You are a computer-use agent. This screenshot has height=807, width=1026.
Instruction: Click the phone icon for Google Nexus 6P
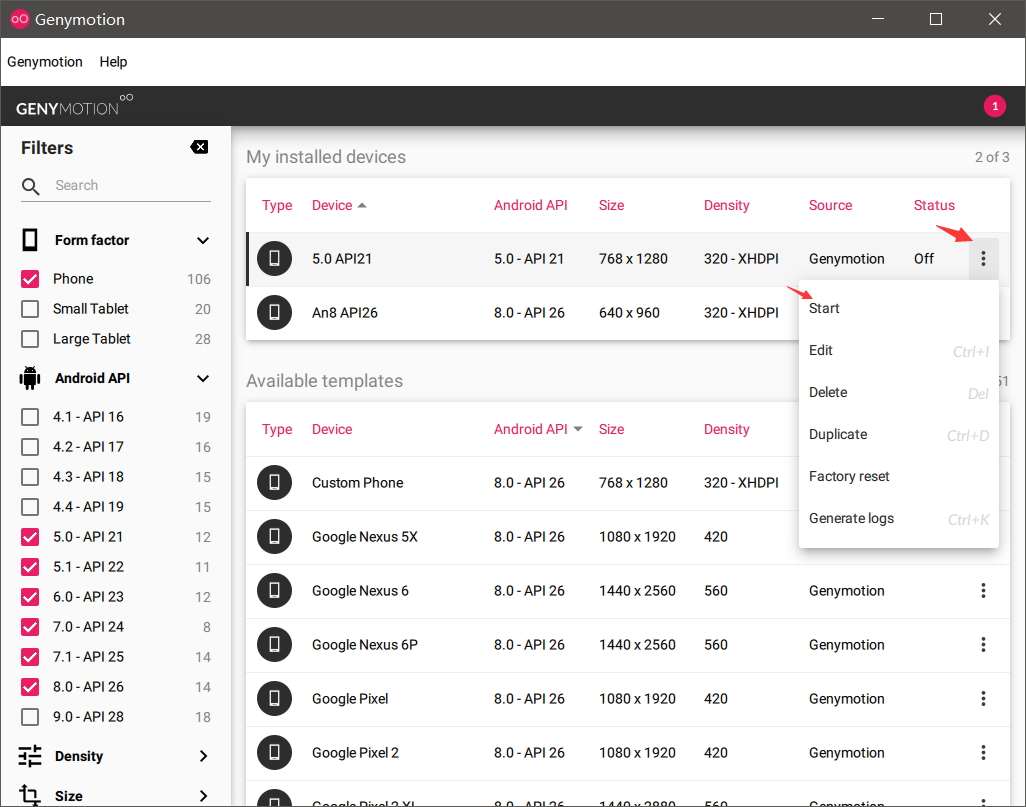[274, 645]
